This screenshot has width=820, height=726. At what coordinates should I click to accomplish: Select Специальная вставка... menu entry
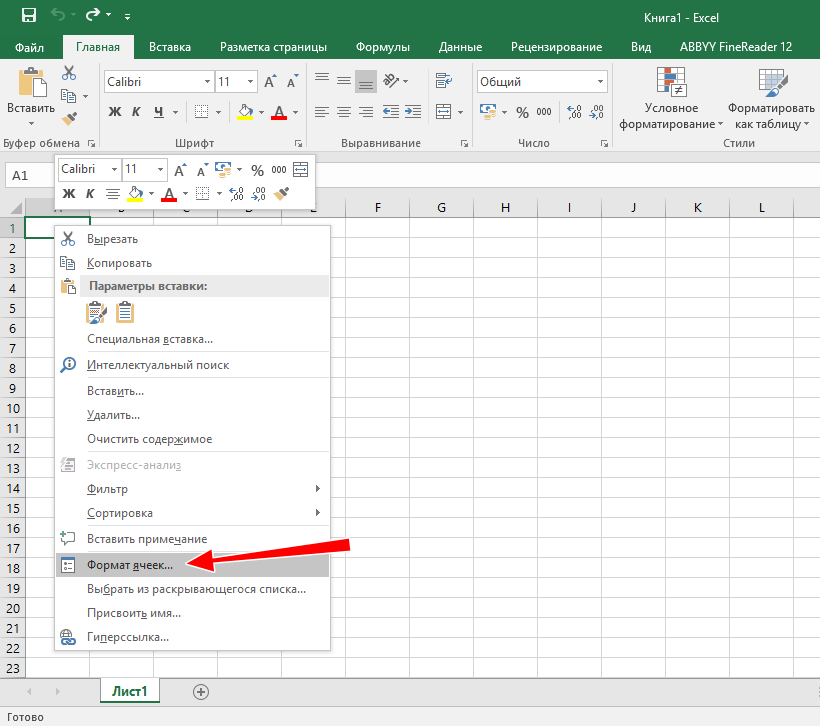[x=192, y=339]
